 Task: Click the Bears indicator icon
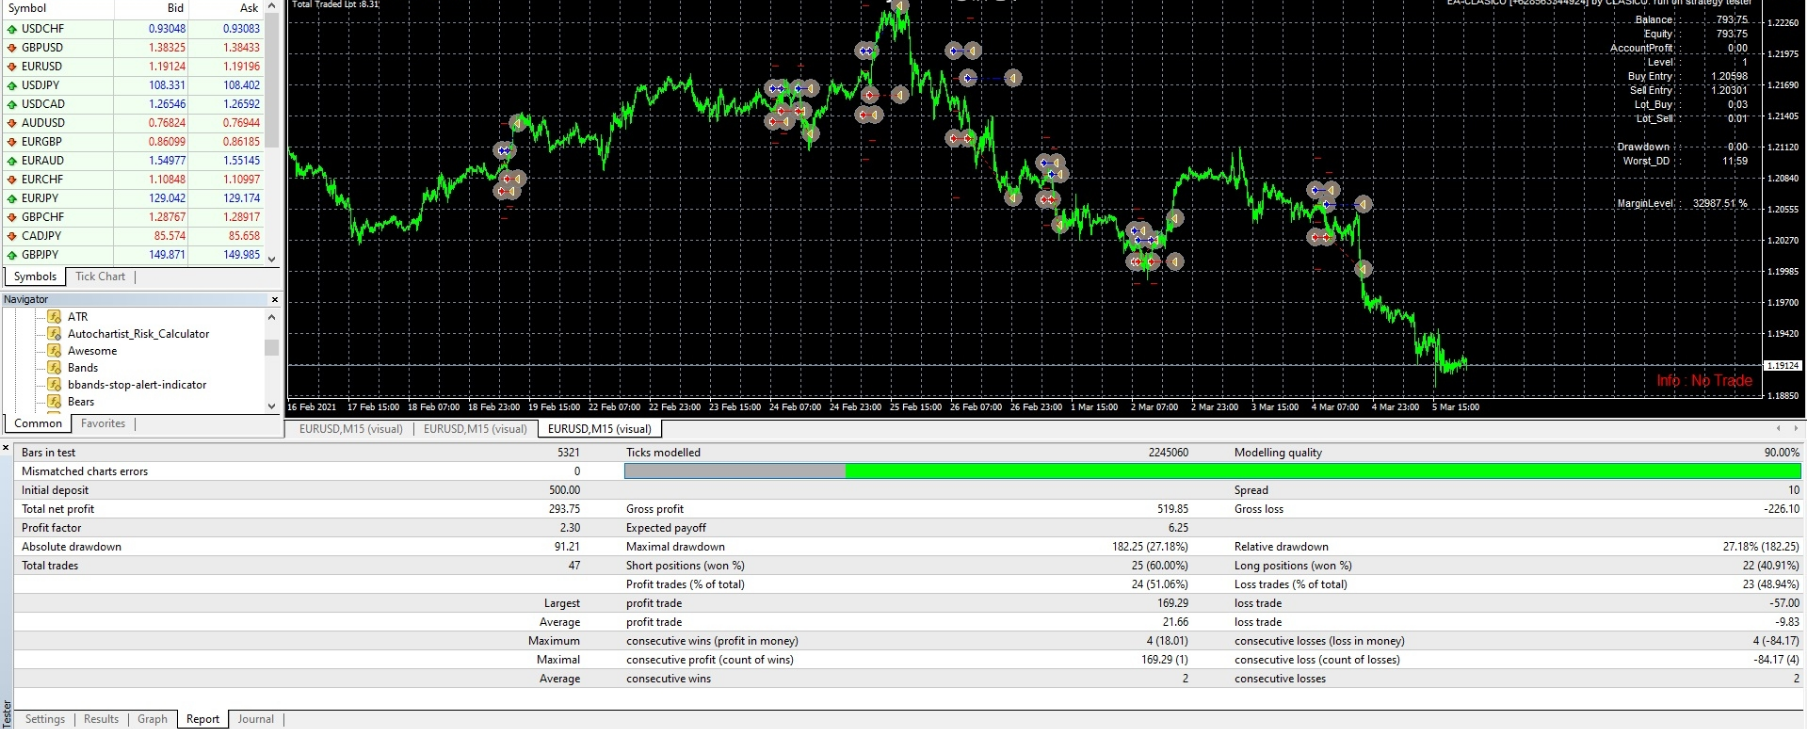pyautogui.click(x=55, y=402)
